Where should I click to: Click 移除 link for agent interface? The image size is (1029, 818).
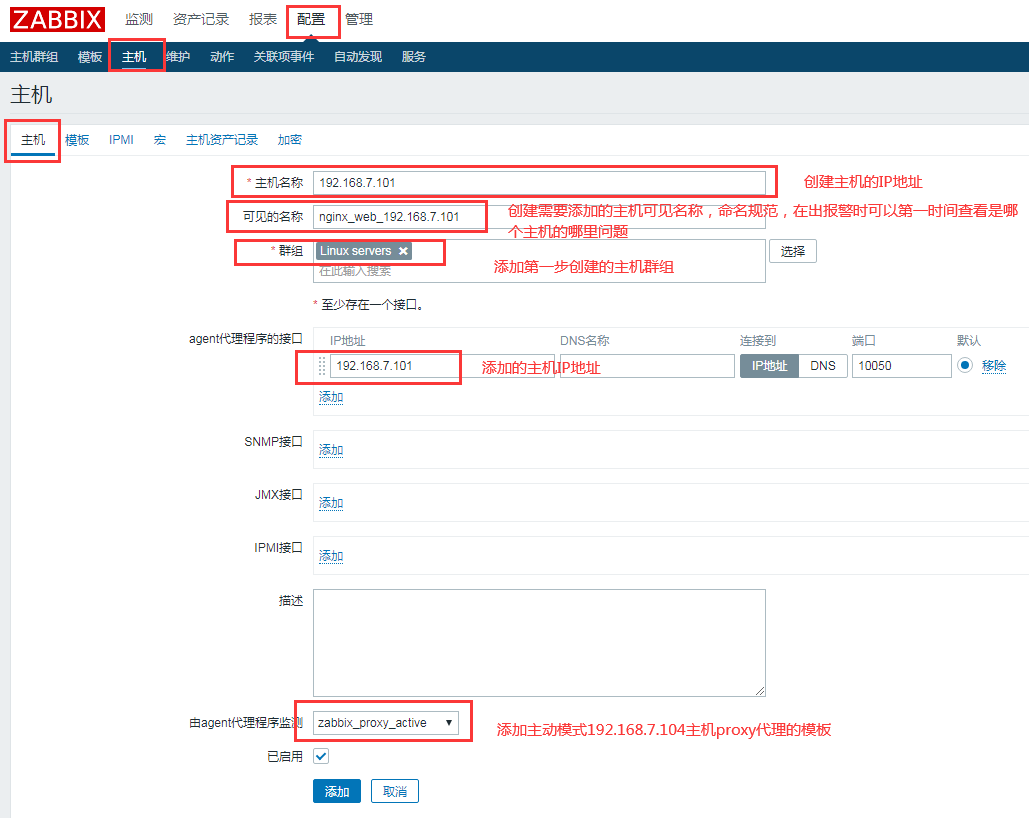pyautogui.click(x=994, y=366)
